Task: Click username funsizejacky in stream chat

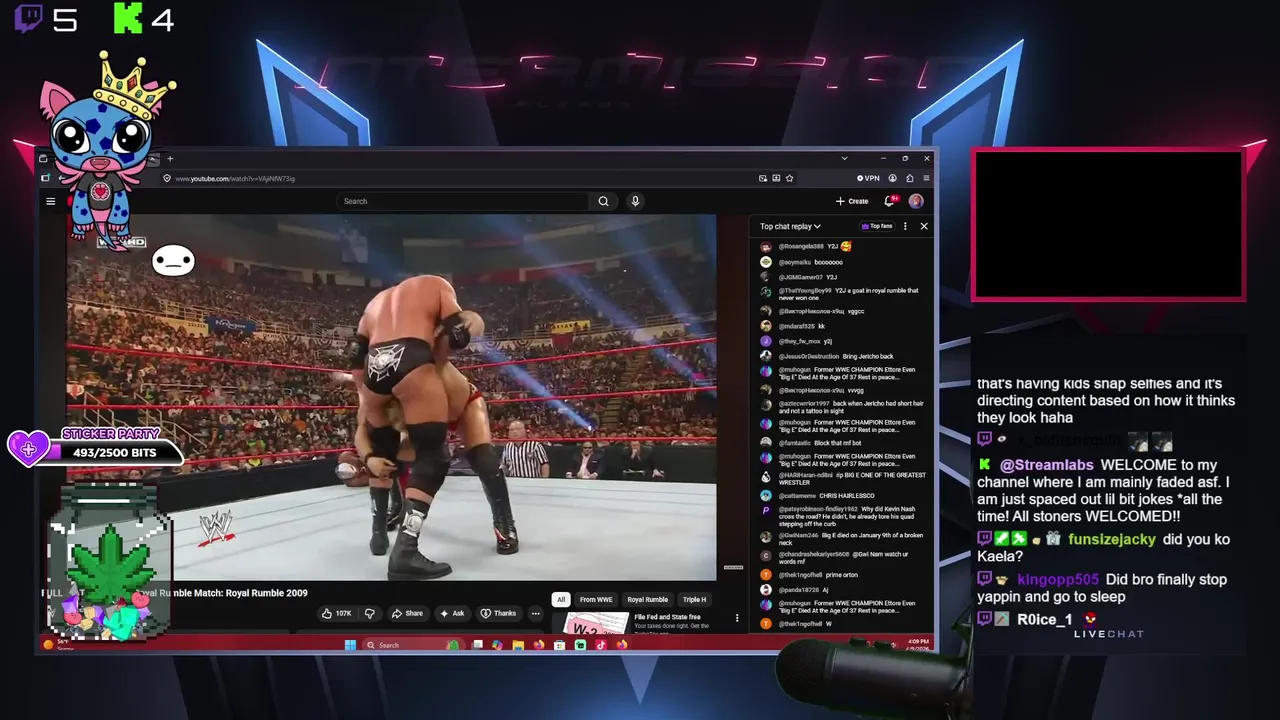Action: (x=1111, y=539)
